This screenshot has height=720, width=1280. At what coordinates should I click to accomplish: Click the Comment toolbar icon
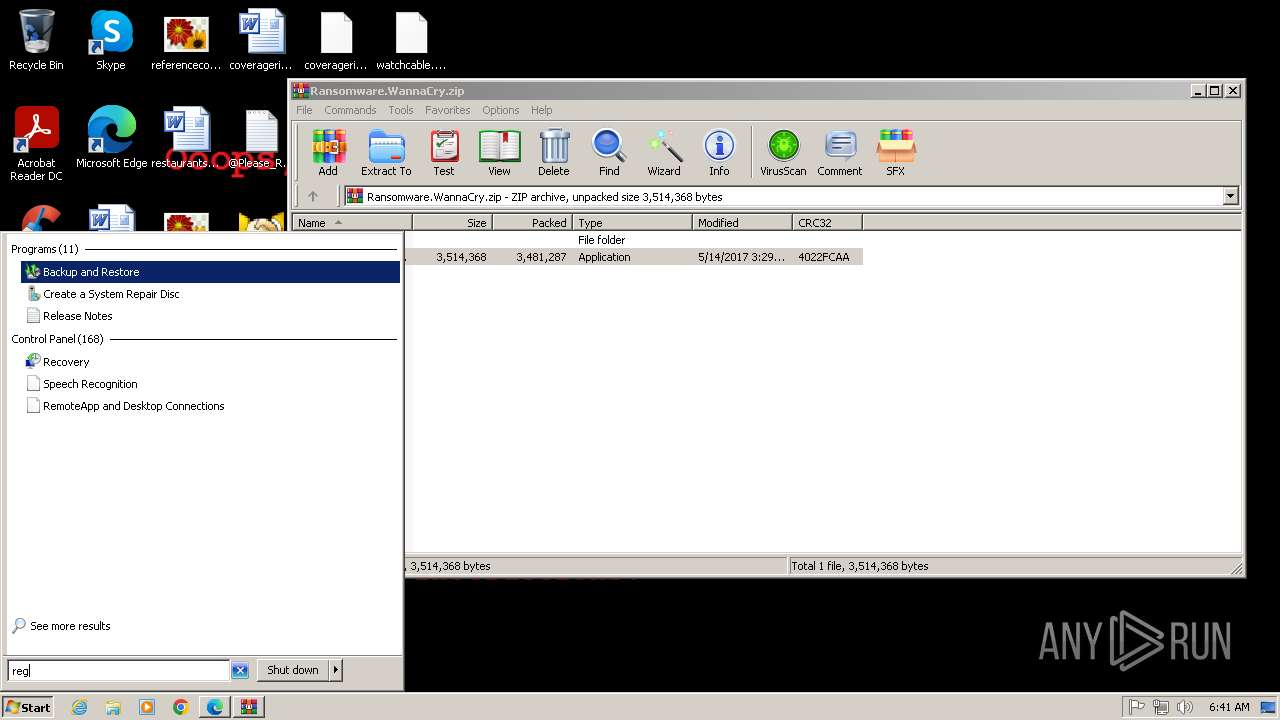click(840, 153)
